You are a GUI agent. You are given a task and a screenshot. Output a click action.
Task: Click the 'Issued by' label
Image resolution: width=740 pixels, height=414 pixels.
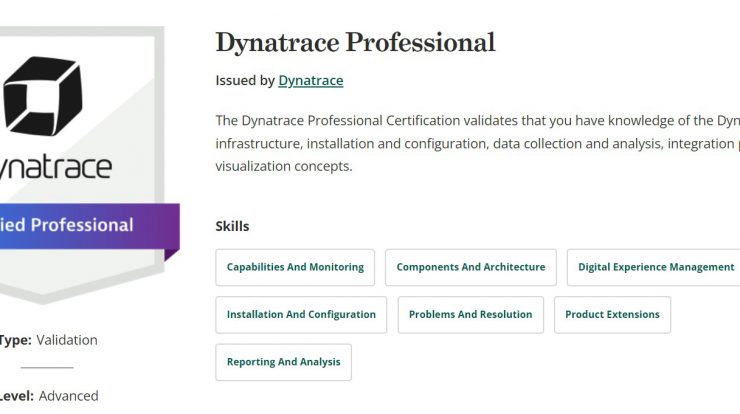pyautogui.click(x=245, y=81)
